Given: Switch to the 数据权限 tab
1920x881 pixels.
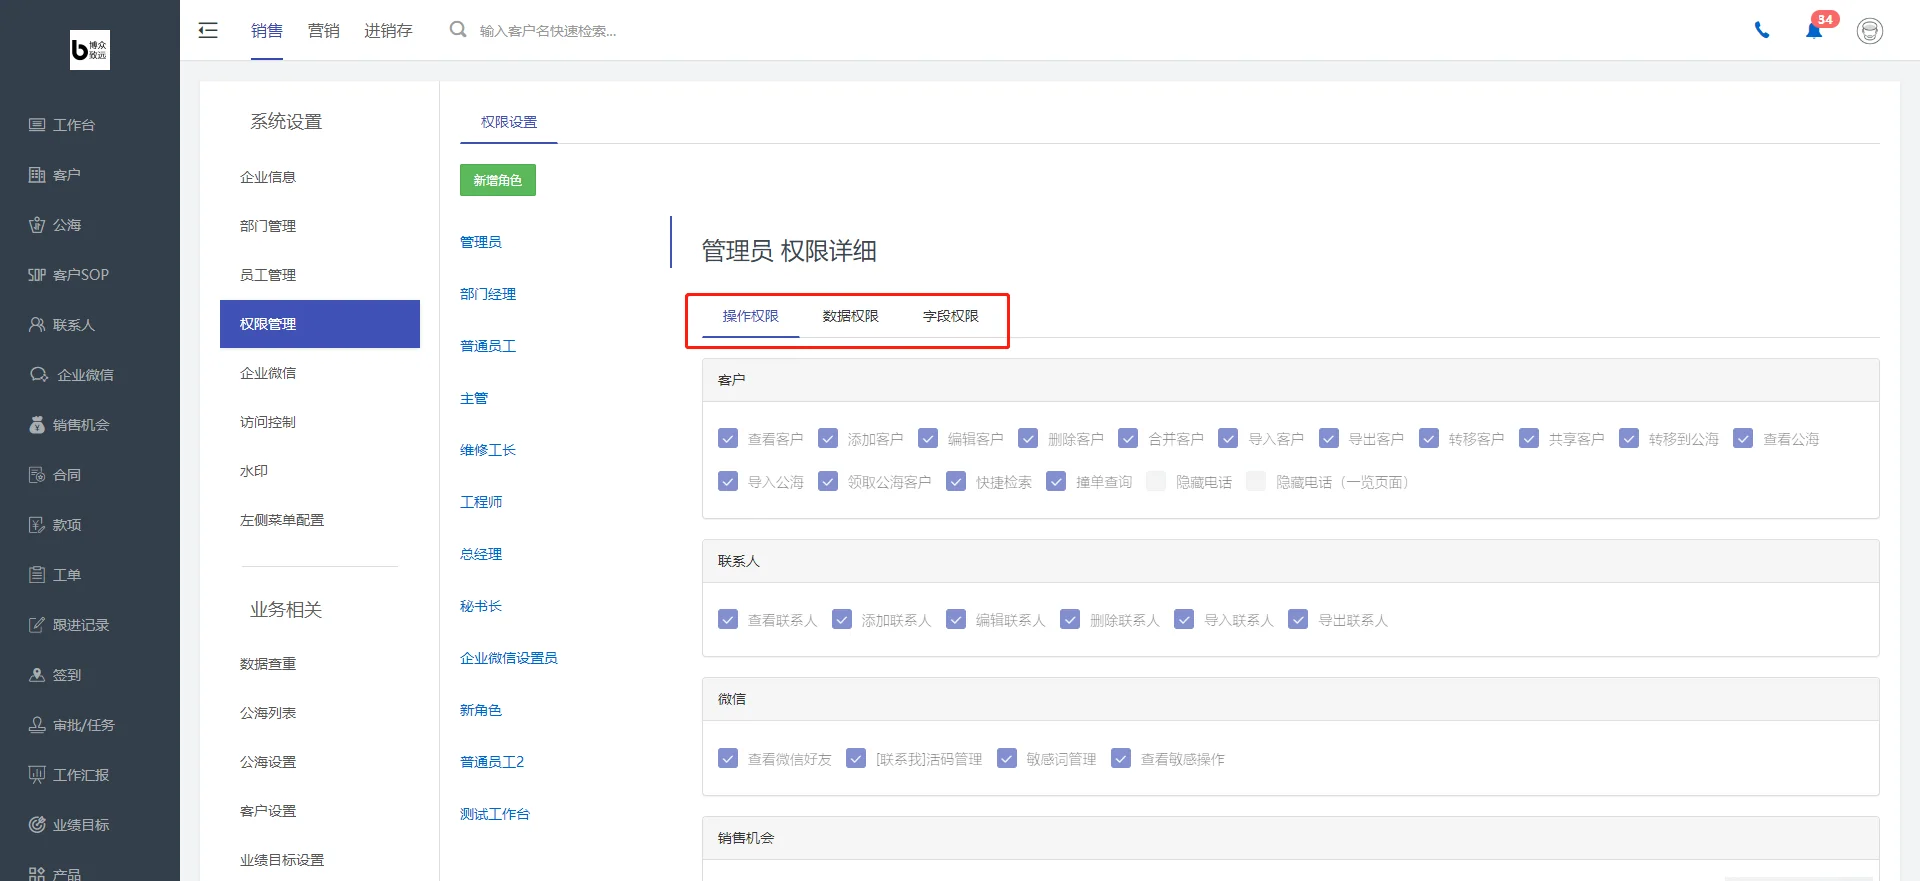Looking at the screenshot, I should tap(851, 316).
